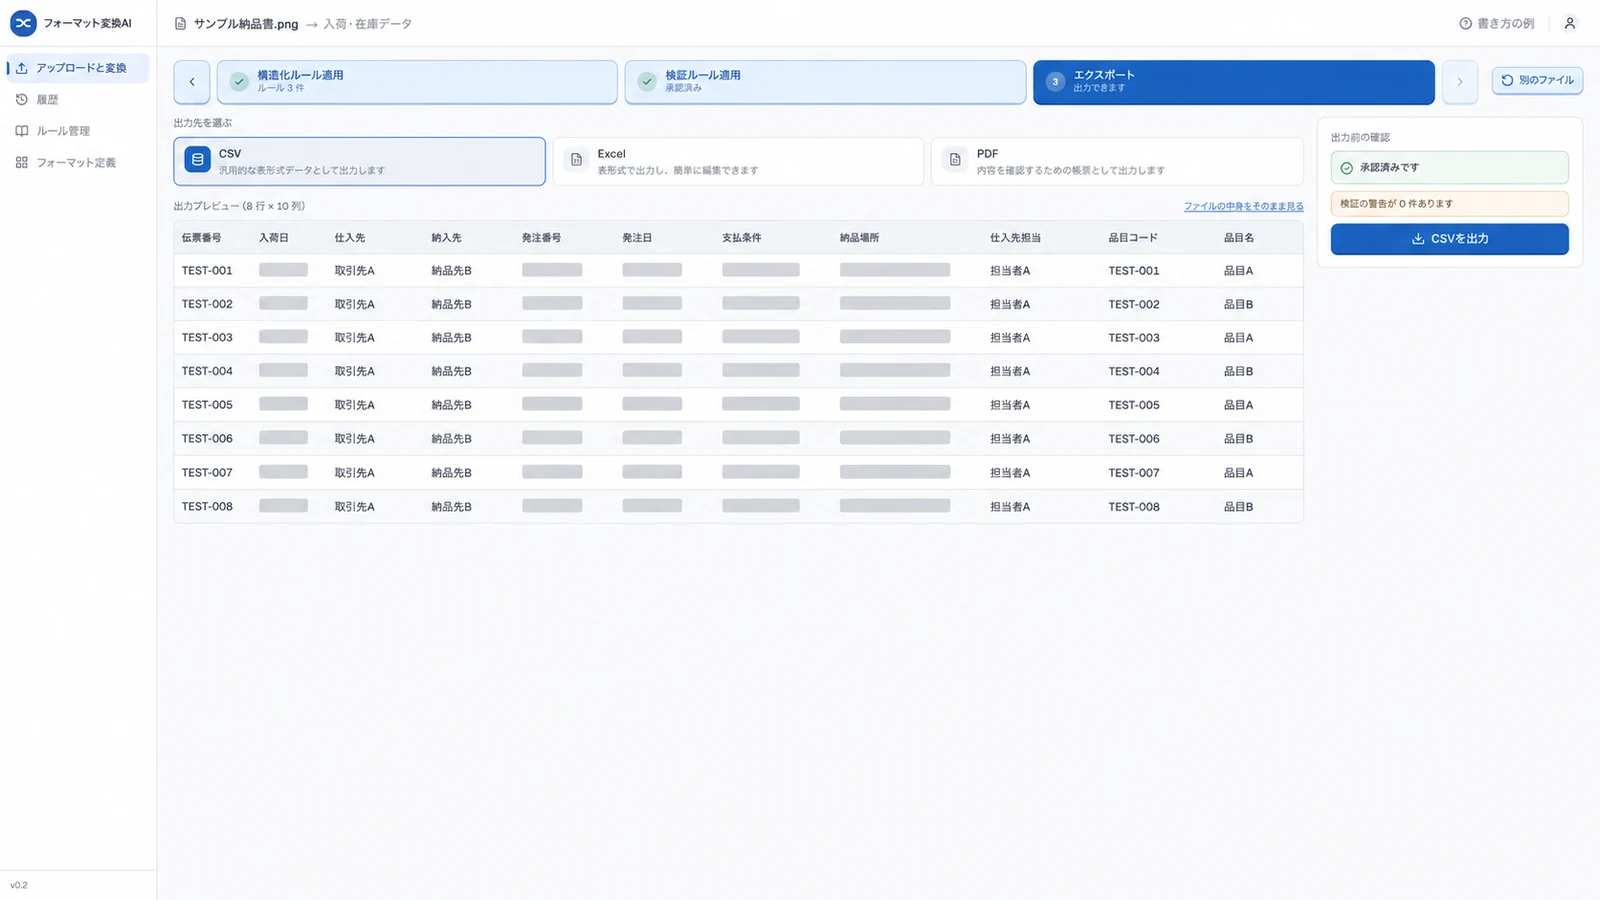Click 別のファイル button
Image resolution: width=1600 pixels, height=900 pixels.
1537,80
